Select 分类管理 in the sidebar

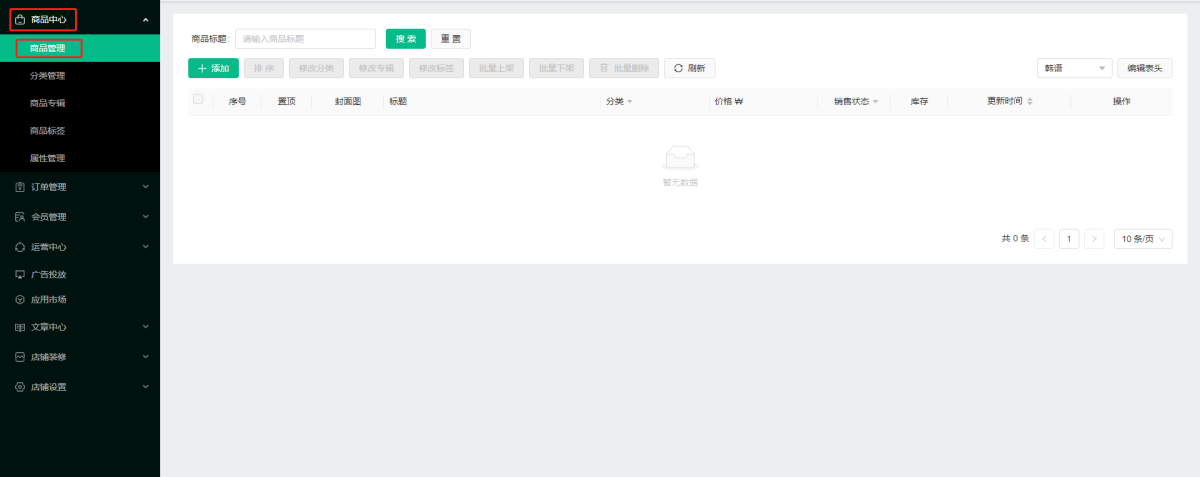[x=48, y=76]
